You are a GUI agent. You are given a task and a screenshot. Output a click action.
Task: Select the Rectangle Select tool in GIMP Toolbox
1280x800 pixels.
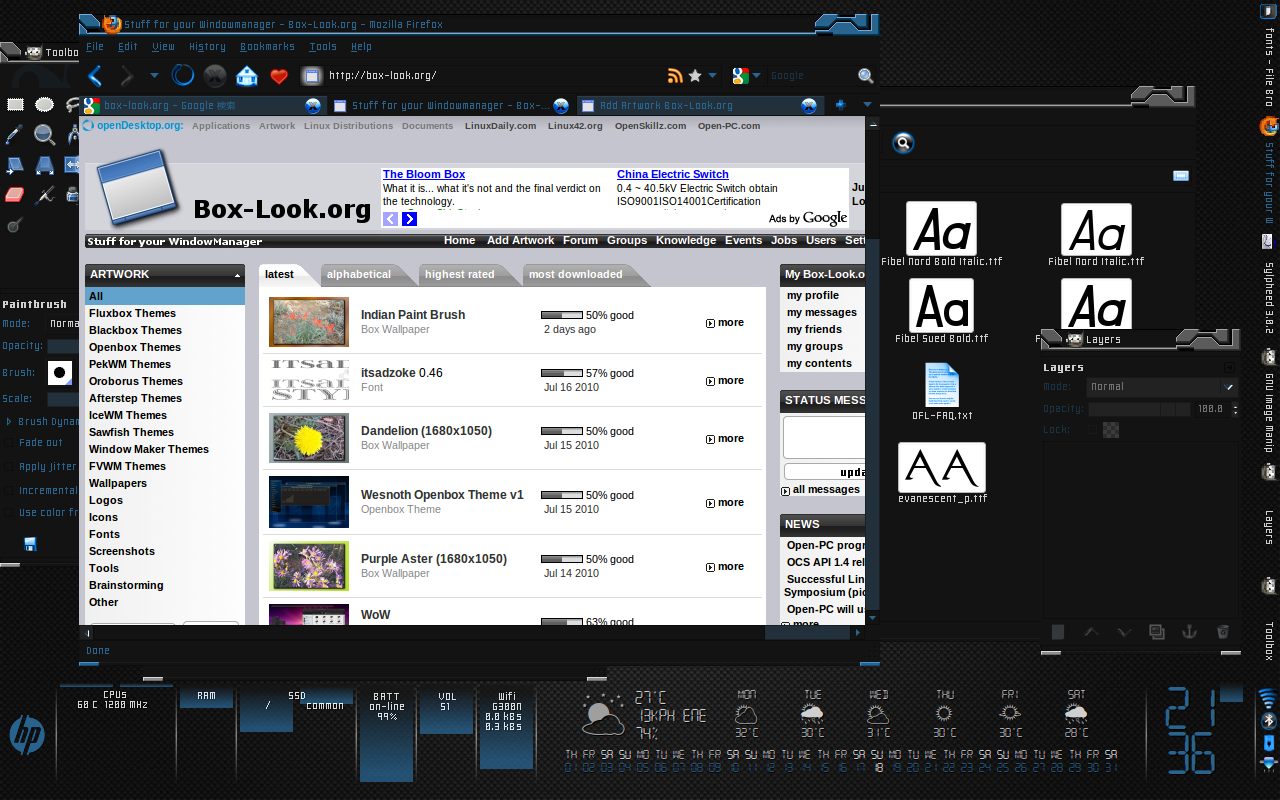point(15,104)
